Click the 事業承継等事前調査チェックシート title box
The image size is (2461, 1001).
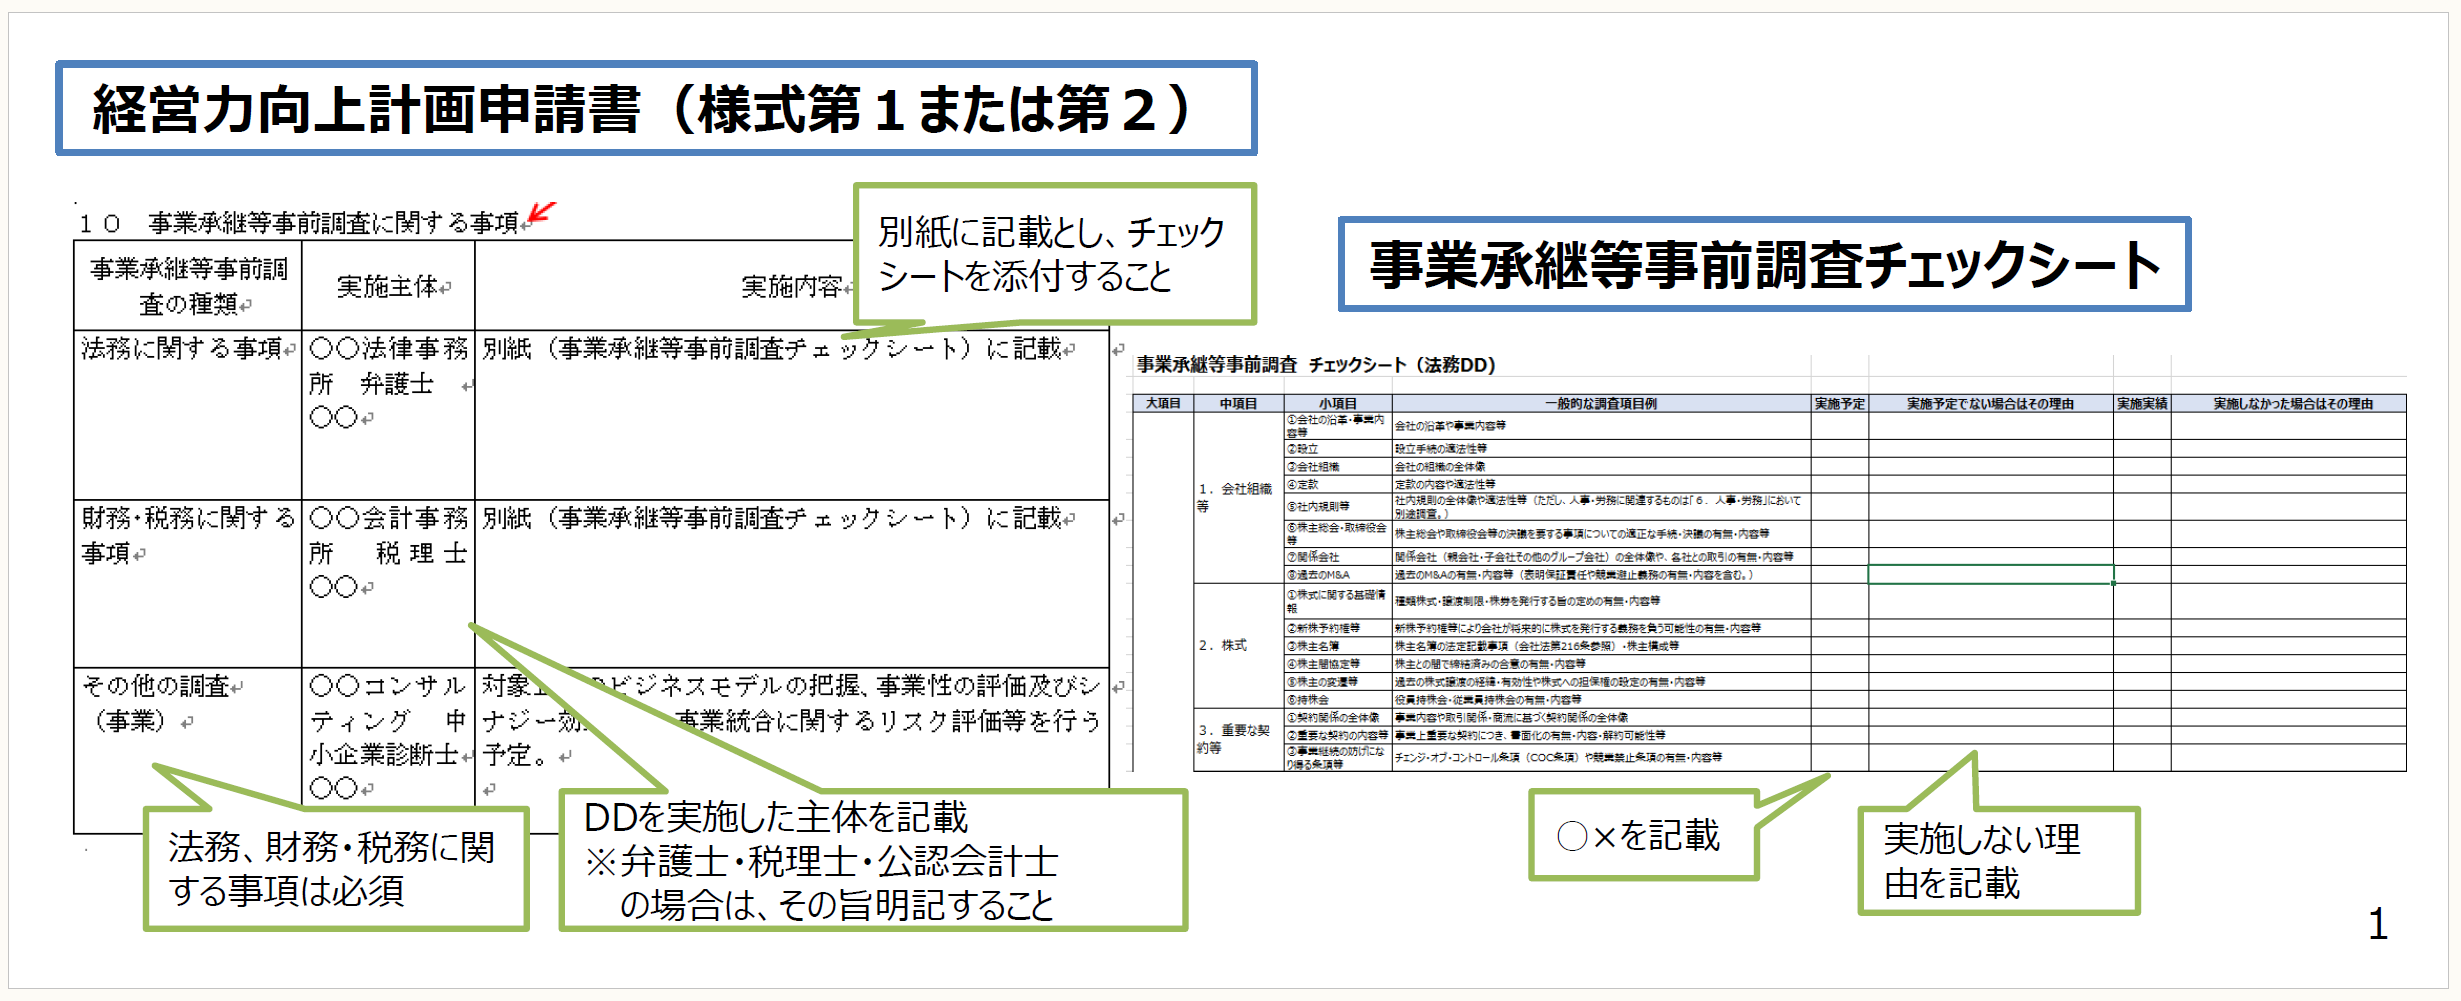[x=1764, y=265]
